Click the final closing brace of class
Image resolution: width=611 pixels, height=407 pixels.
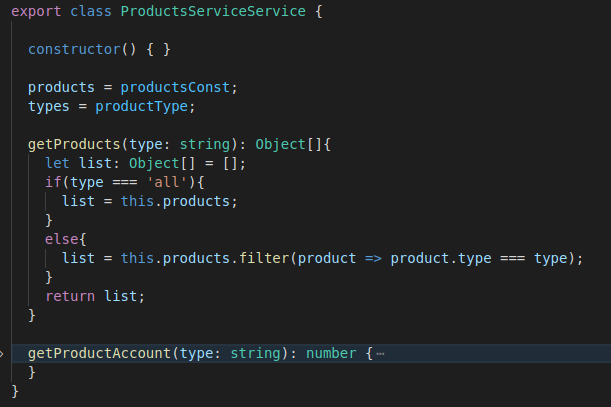(15, 391)
